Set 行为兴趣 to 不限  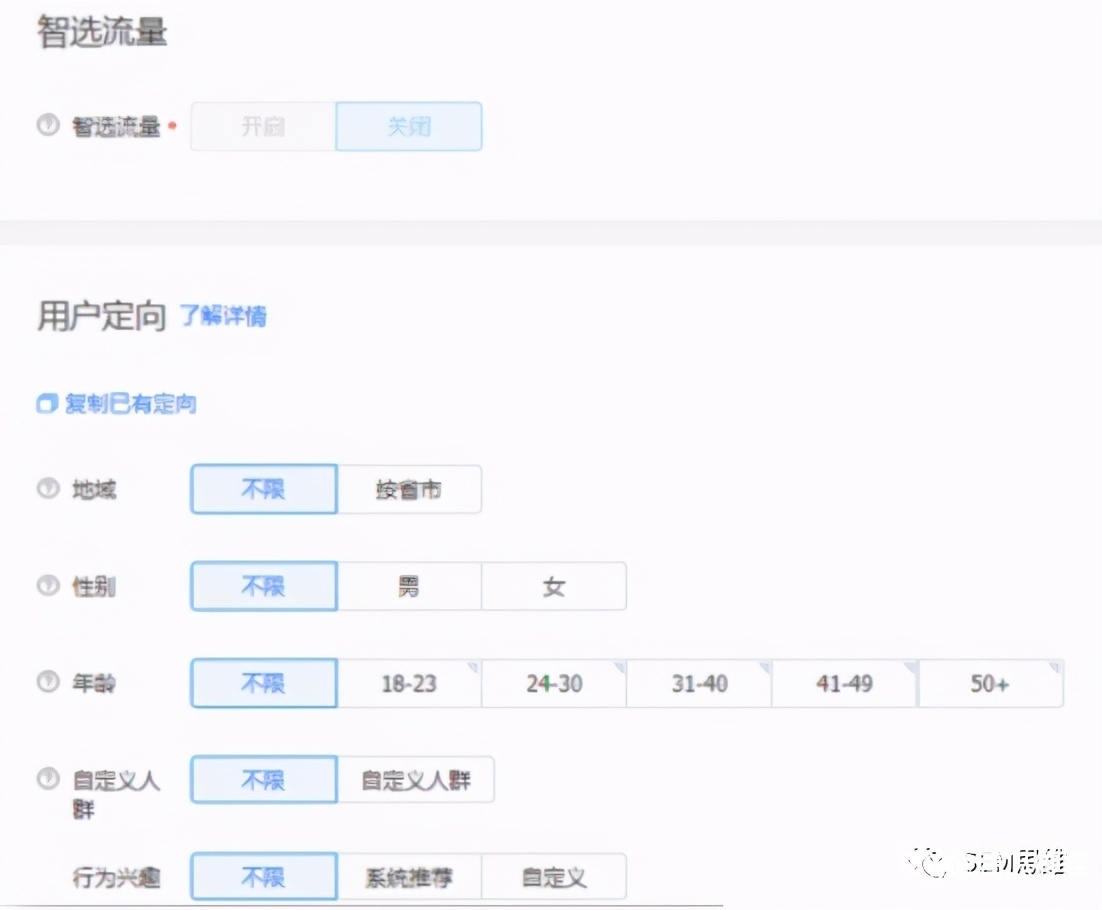point(264,876)
